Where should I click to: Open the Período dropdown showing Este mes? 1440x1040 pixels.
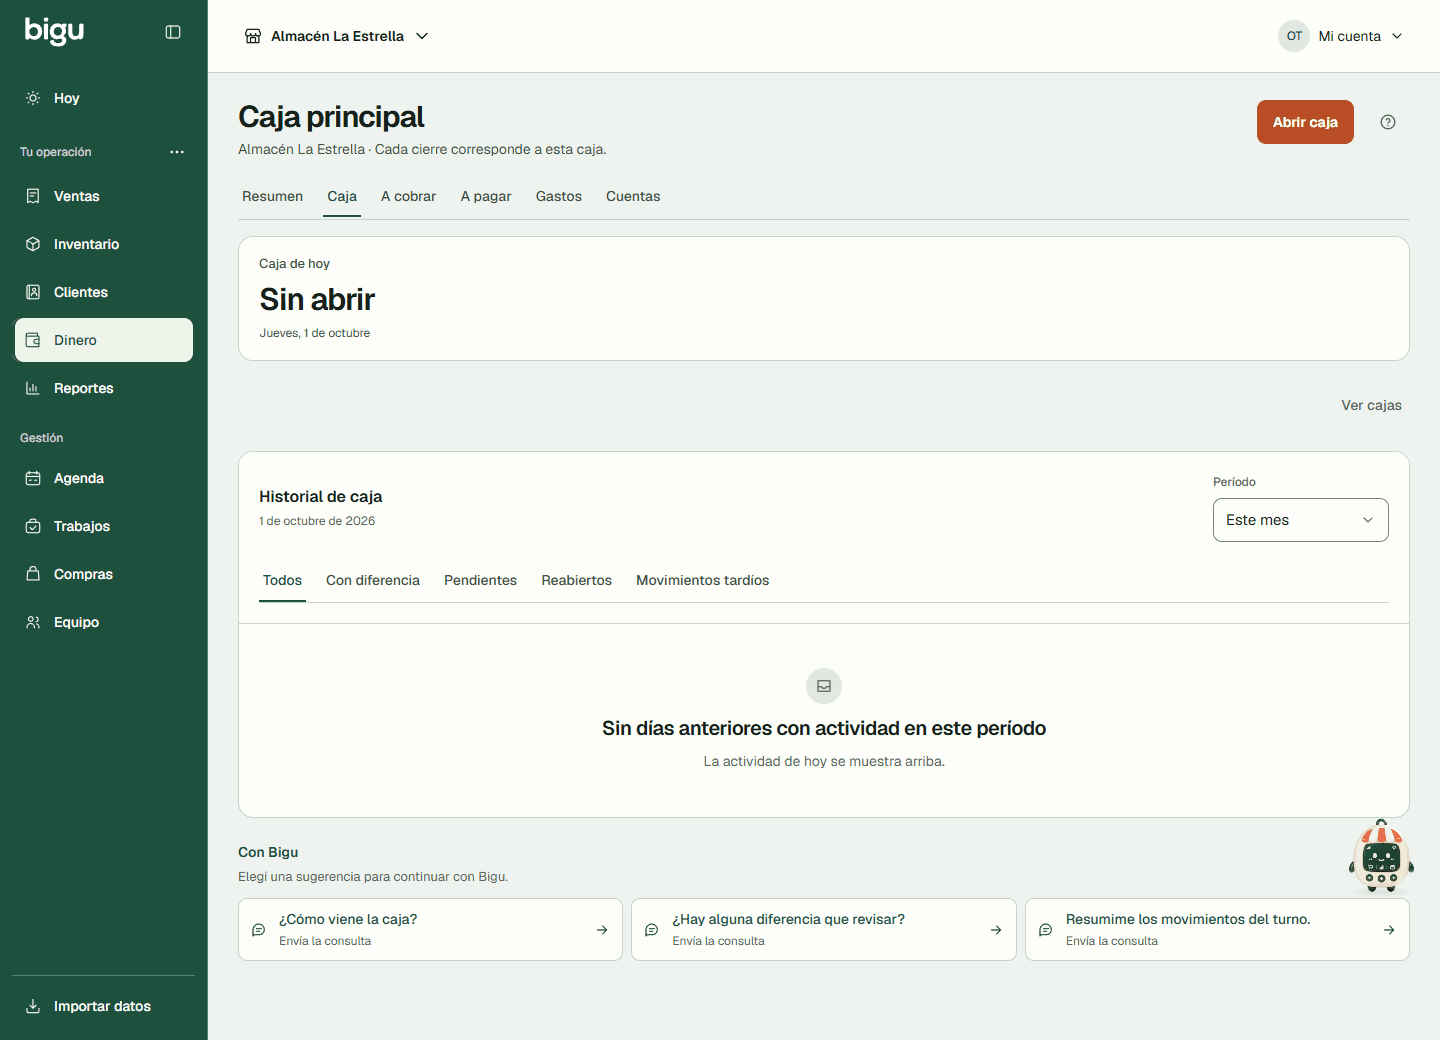click(1300, 520)
